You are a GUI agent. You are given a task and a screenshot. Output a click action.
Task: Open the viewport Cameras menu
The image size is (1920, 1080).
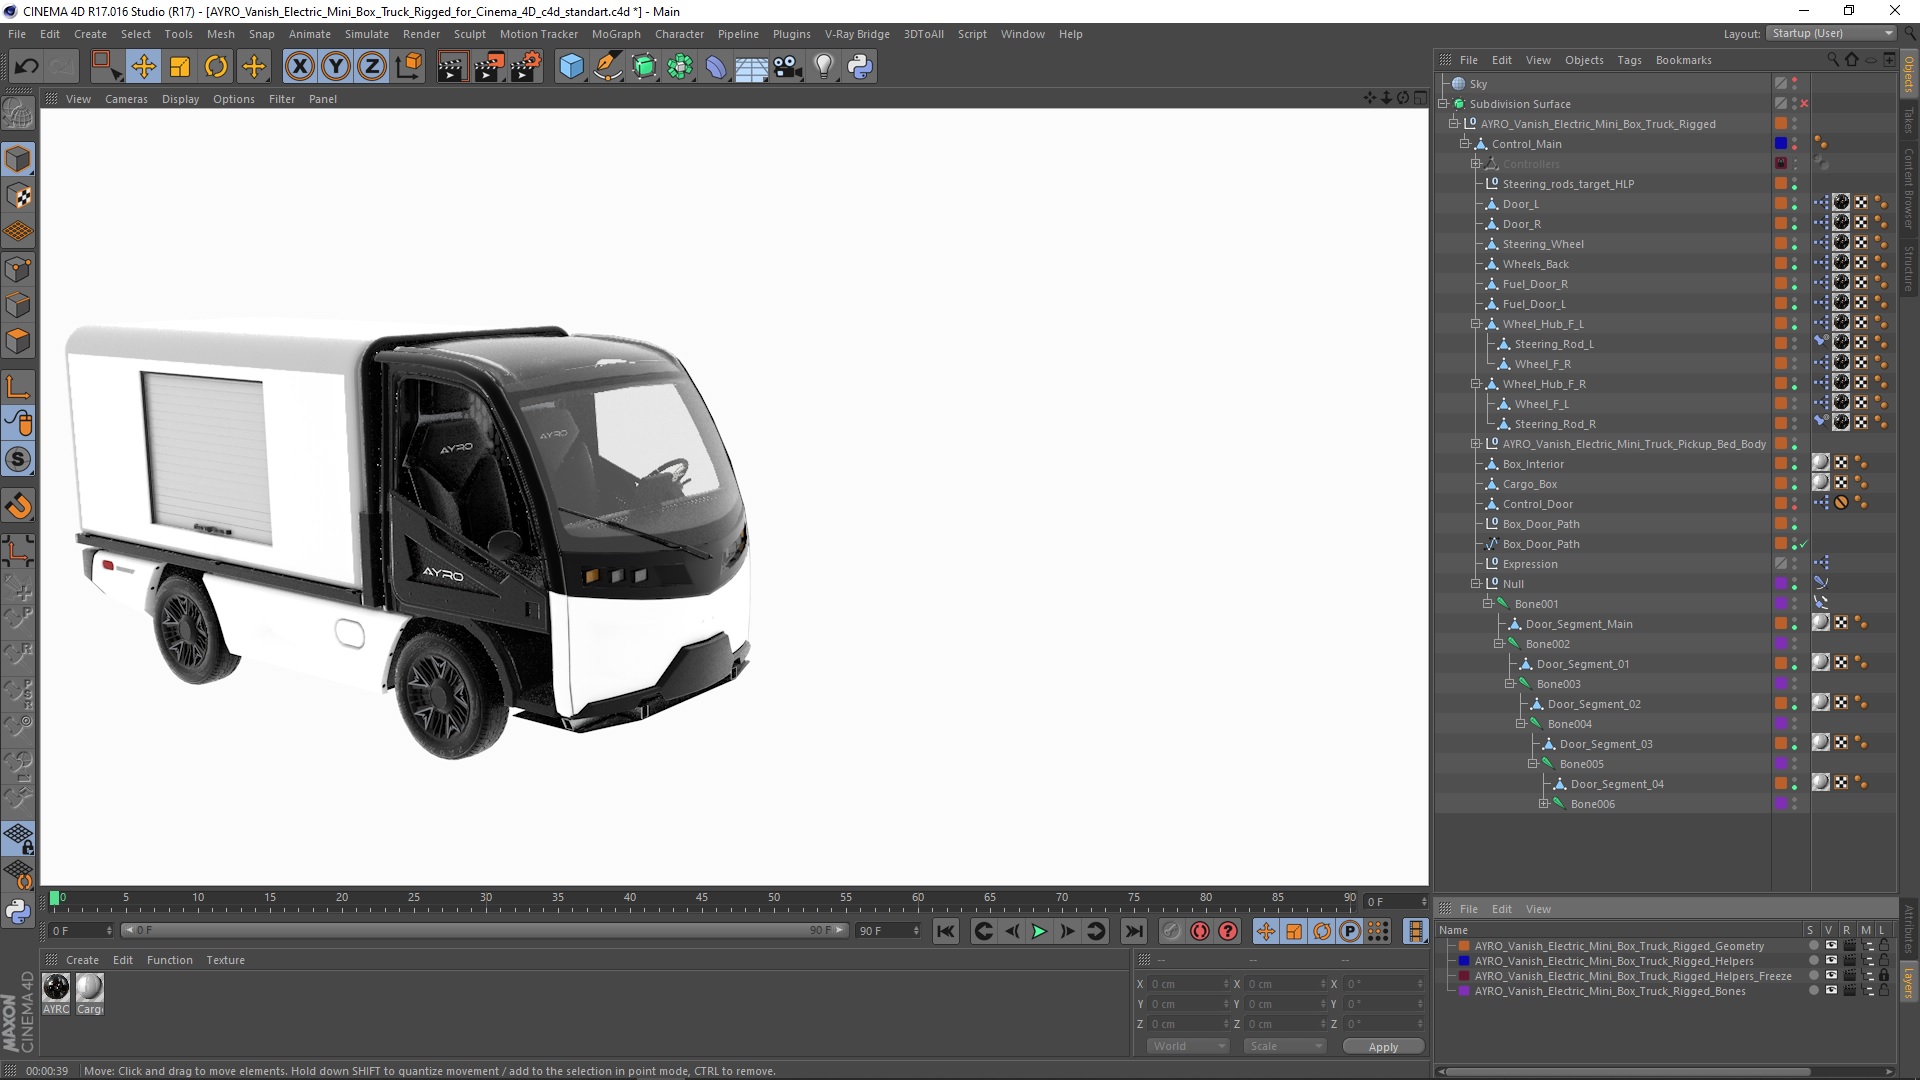126,99
